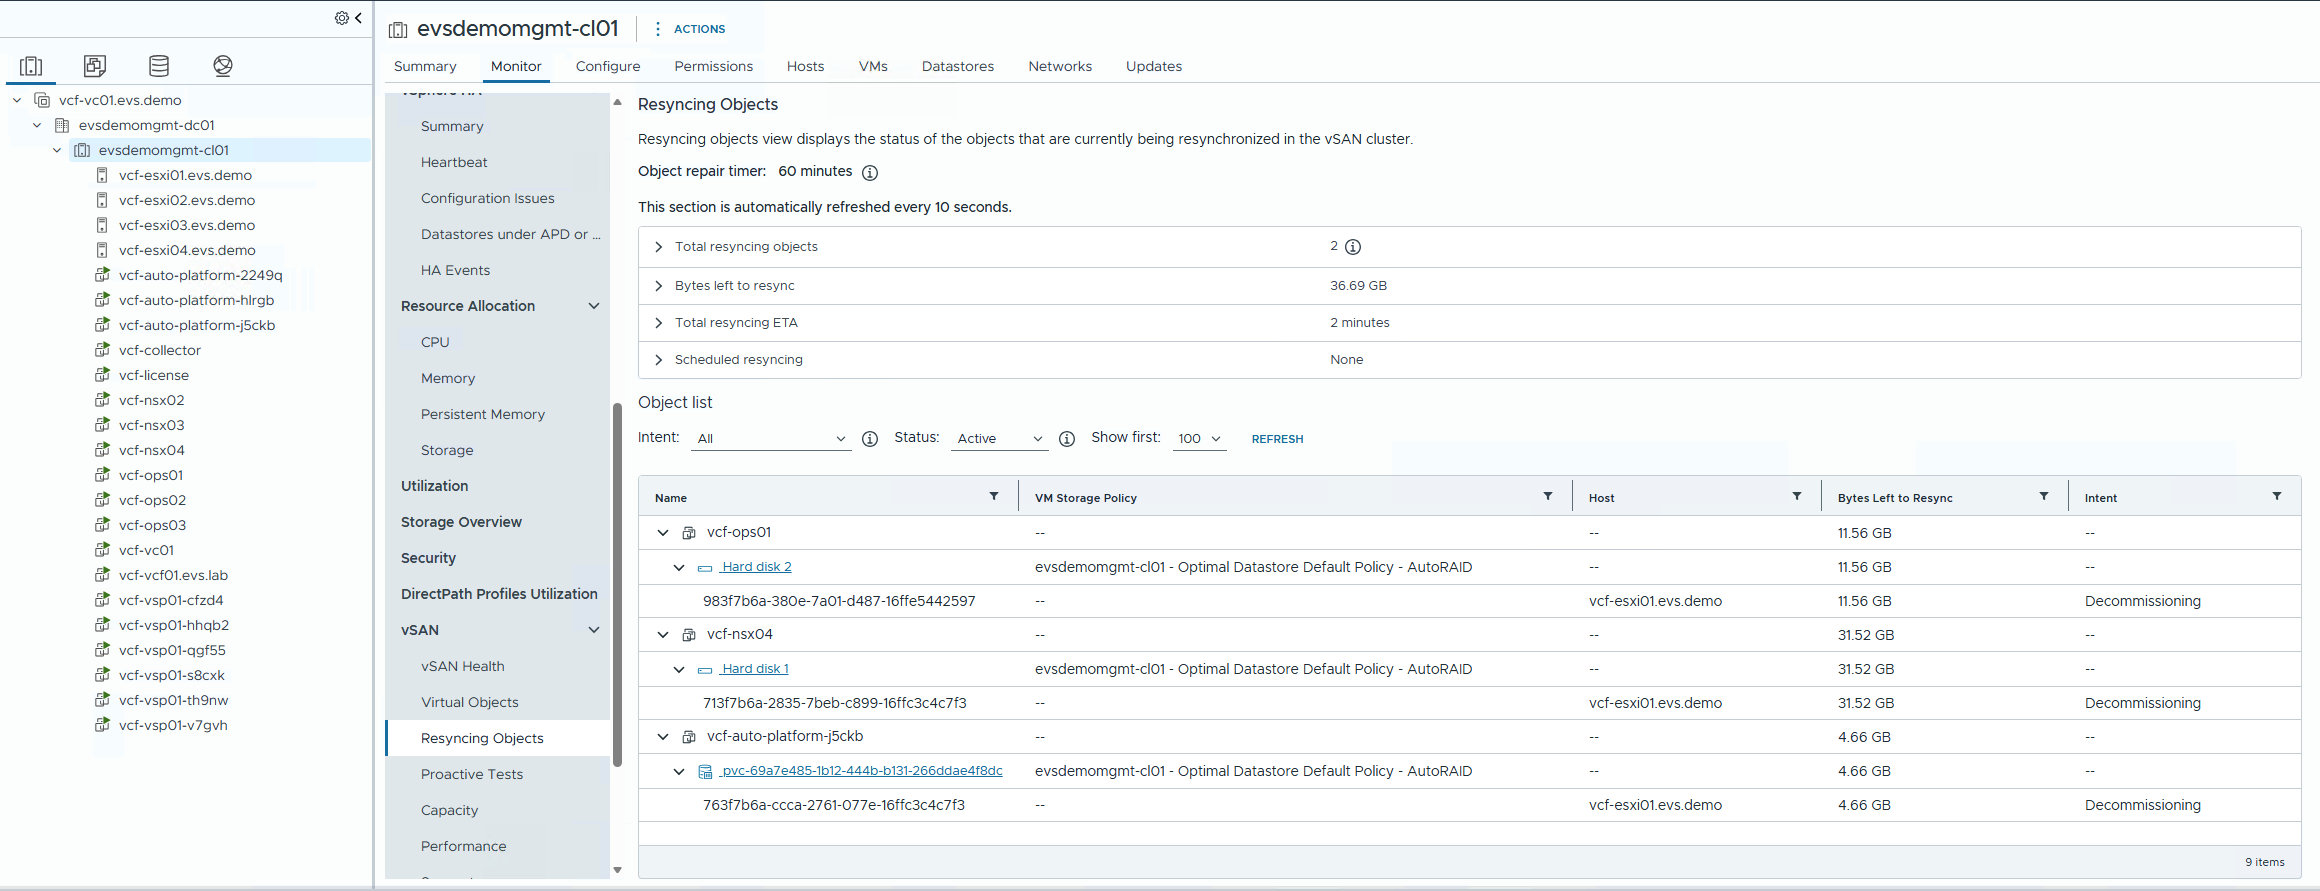
Task: Open the Actions menu
Action: [690, 29]
